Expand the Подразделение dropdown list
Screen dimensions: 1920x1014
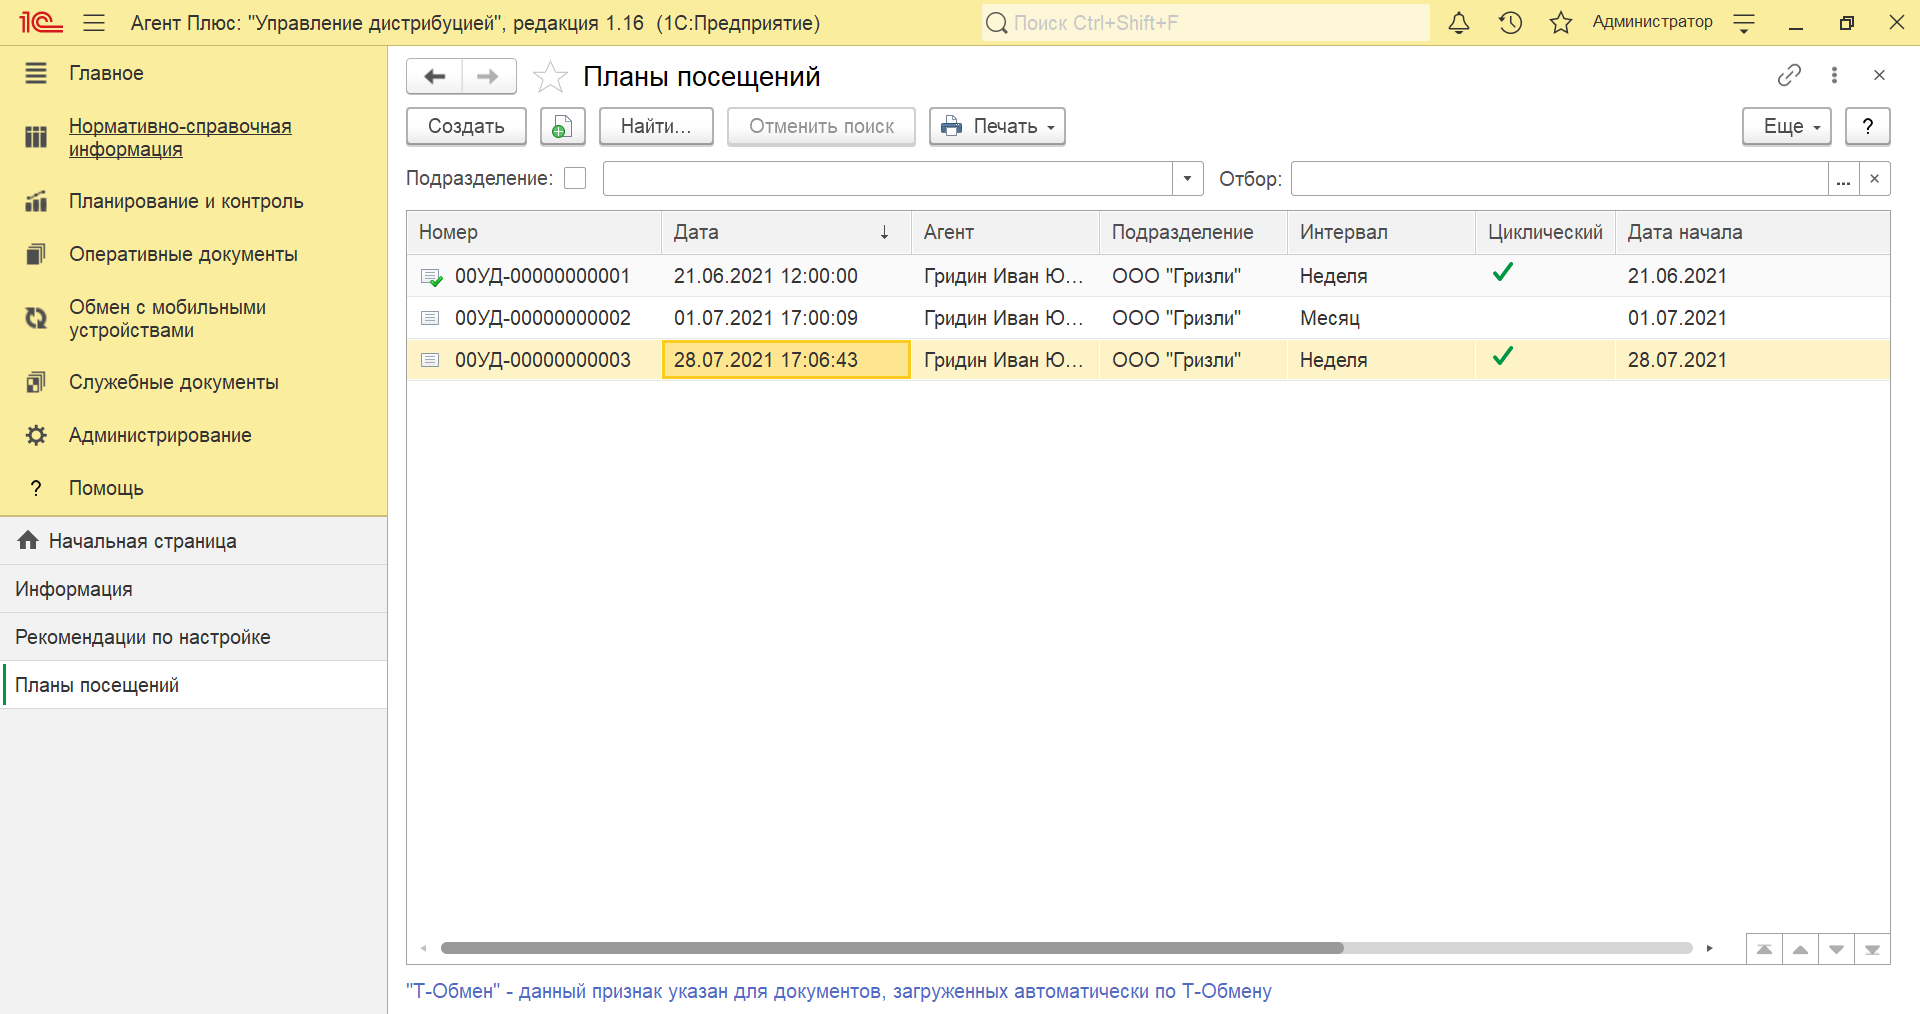1187,178
